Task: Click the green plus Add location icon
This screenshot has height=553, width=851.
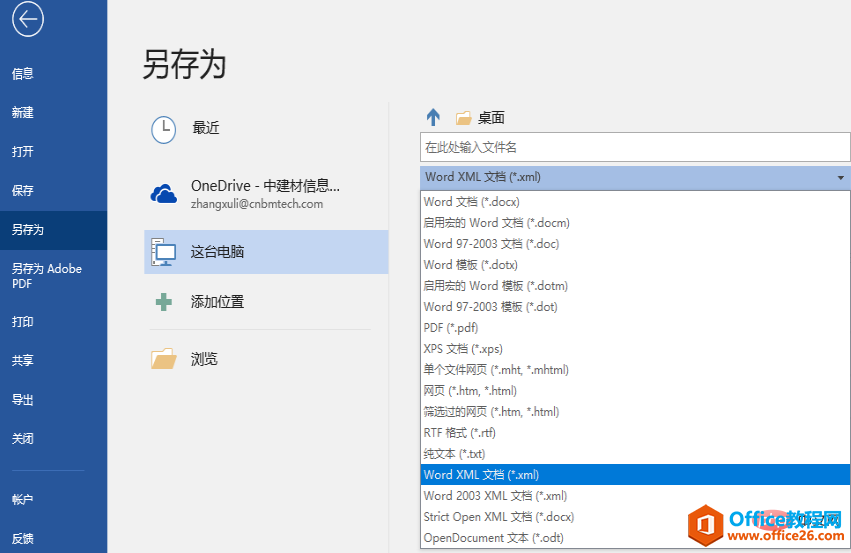Action: (x=163, y=302)
